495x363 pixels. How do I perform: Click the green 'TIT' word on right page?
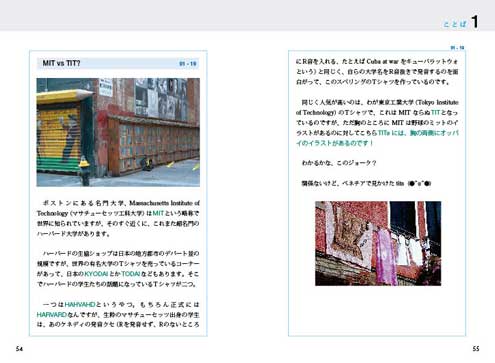coord(435,112)
